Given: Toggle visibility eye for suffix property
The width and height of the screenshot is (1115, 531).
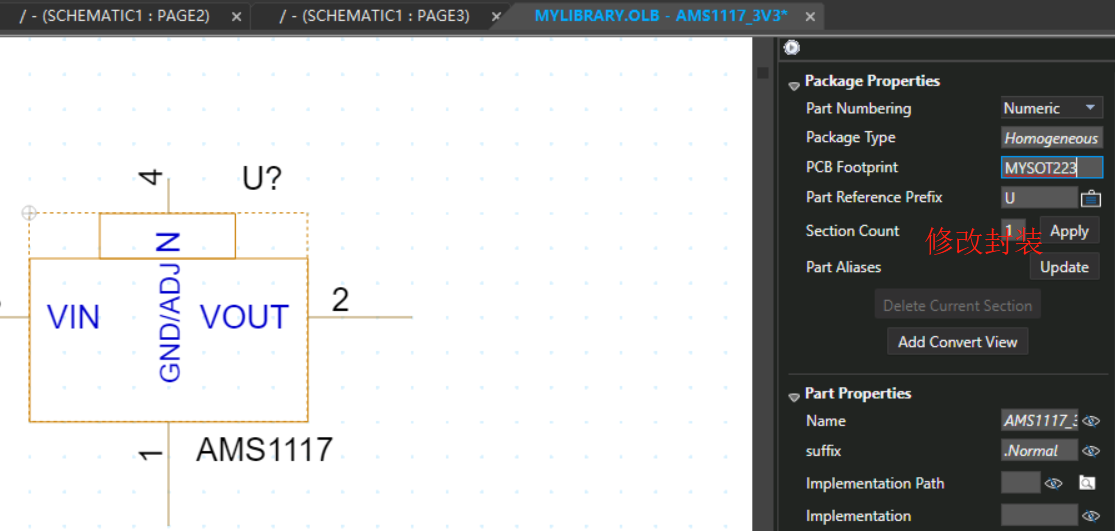Looking at the screenshot, I should tap(1091, 451).
